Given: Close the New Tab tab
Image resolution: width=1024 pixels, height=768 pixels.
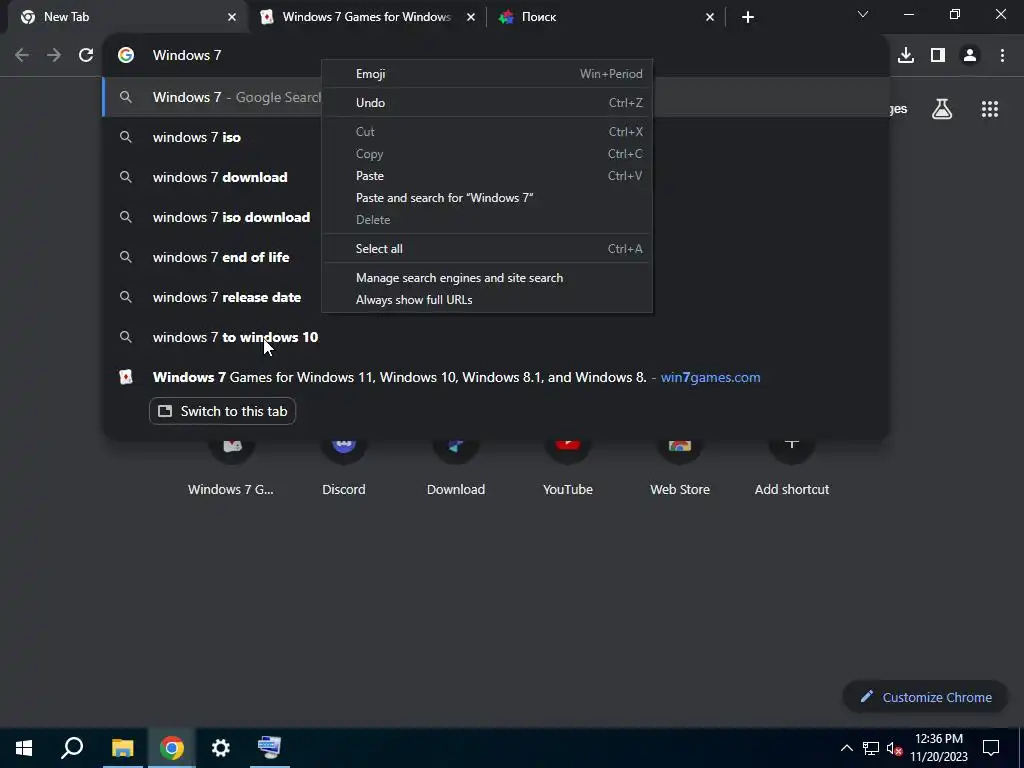Looking at the screenshot, I should (232, 17).
